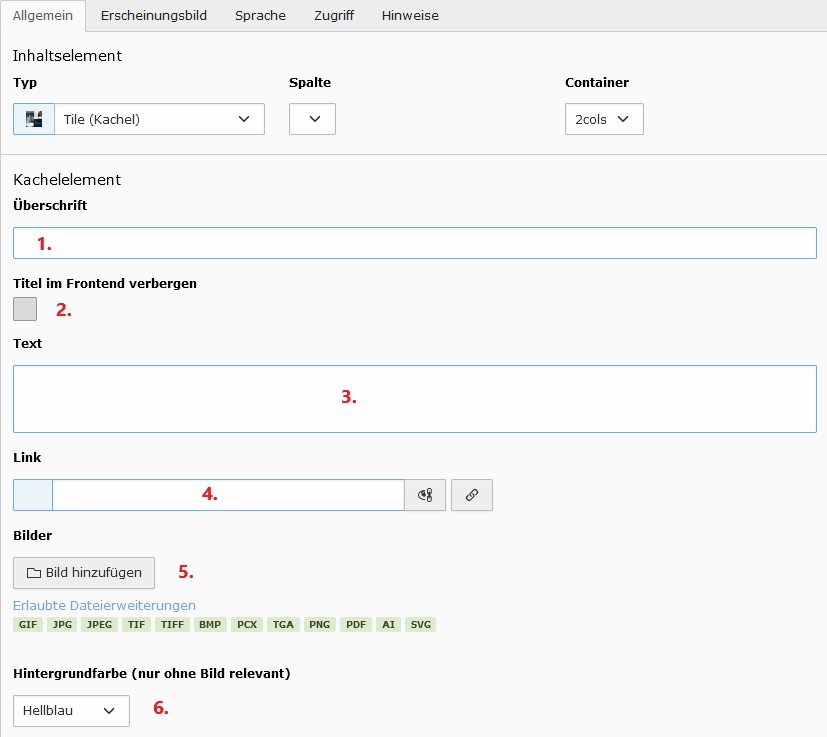Screen dimensions: 827x737
Task: Click the Bild hinzufügen button
Action: click(84, 573)
